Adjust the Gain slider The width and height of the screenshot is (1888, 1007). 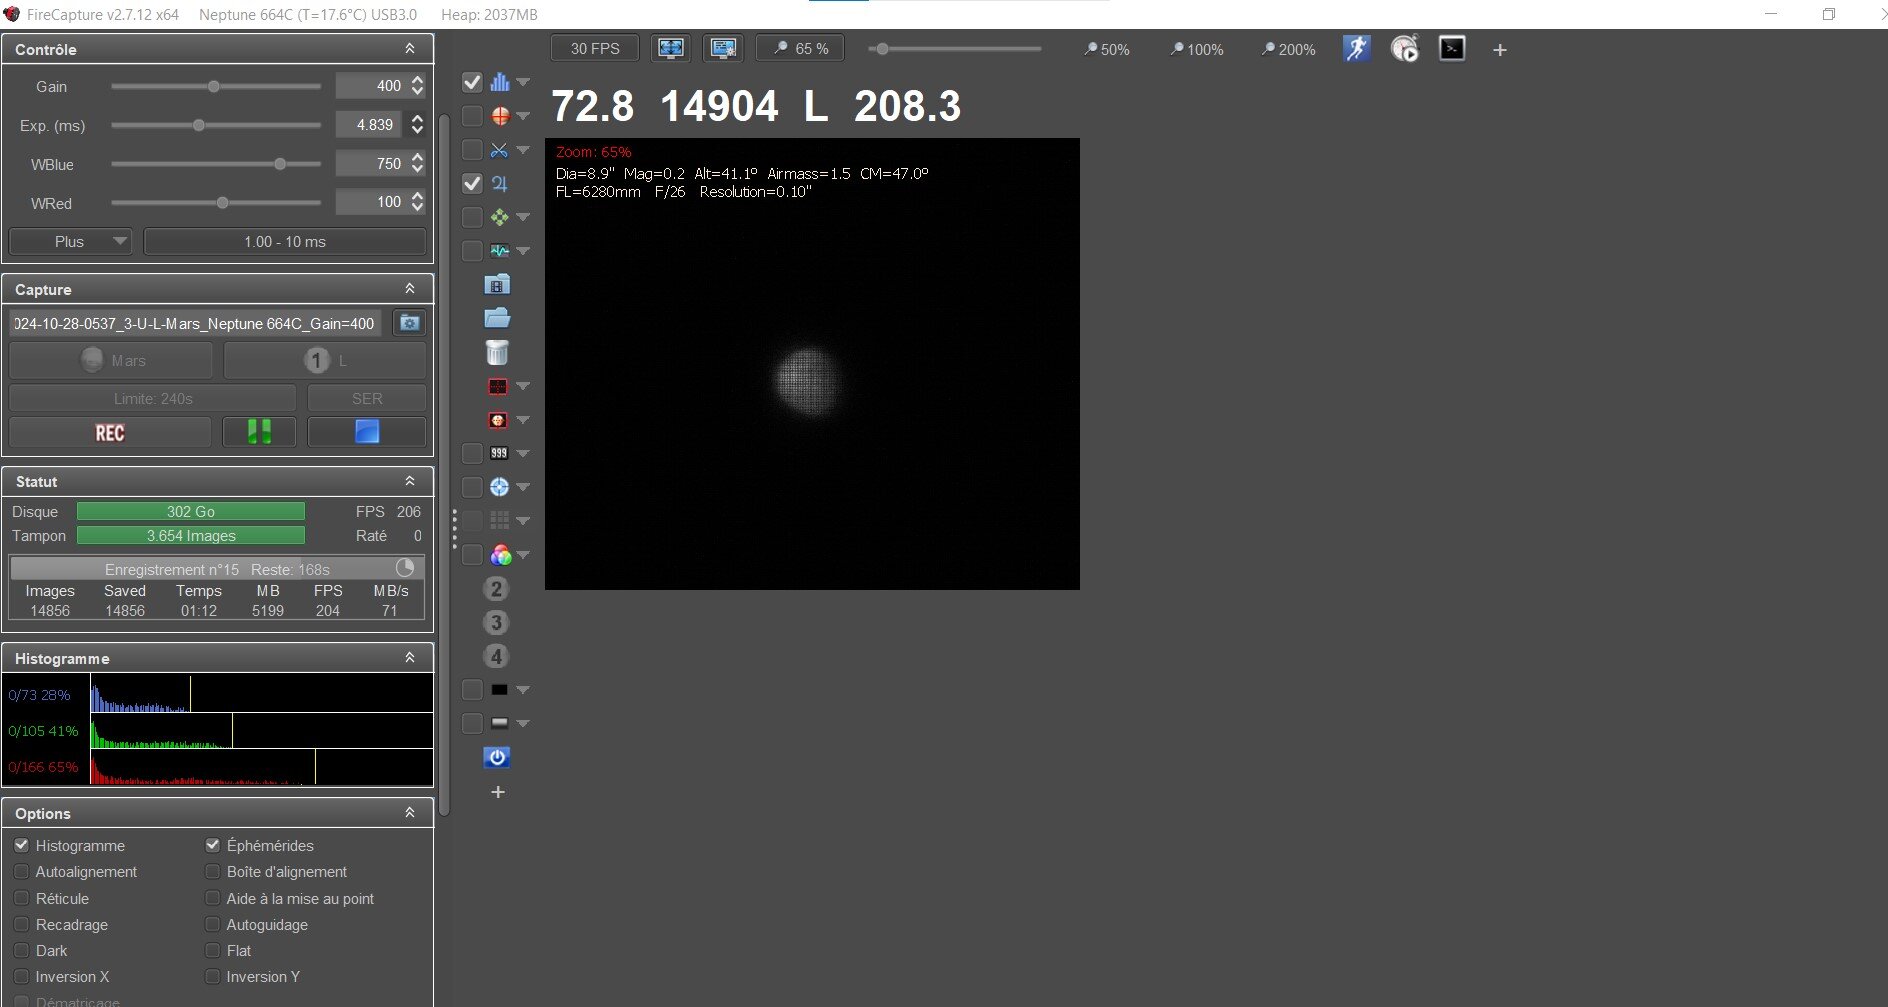[214, 86]
